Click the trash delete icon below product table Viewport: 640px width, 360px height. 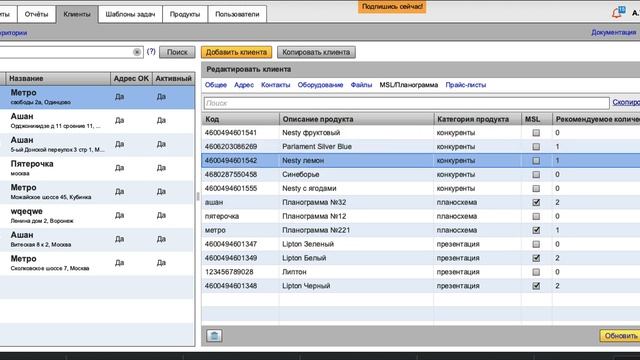(x=214, y=336)
